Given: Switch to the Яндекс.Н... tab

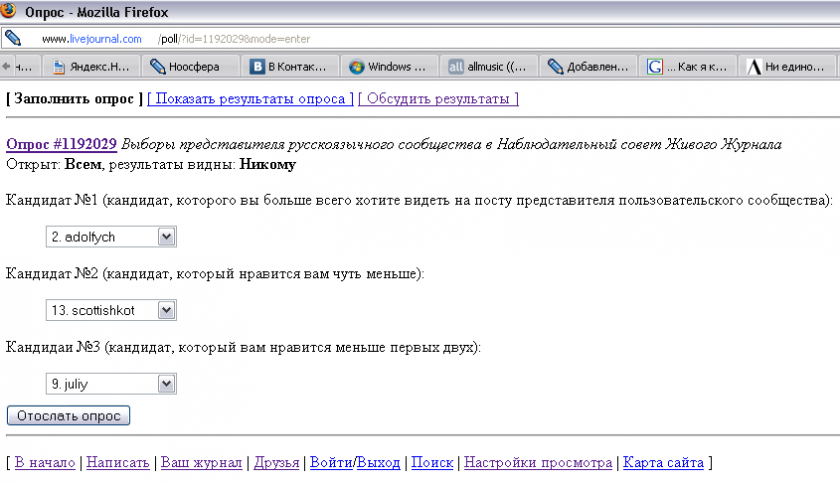Looking at the screenshot, I should [x=92, y=66].
